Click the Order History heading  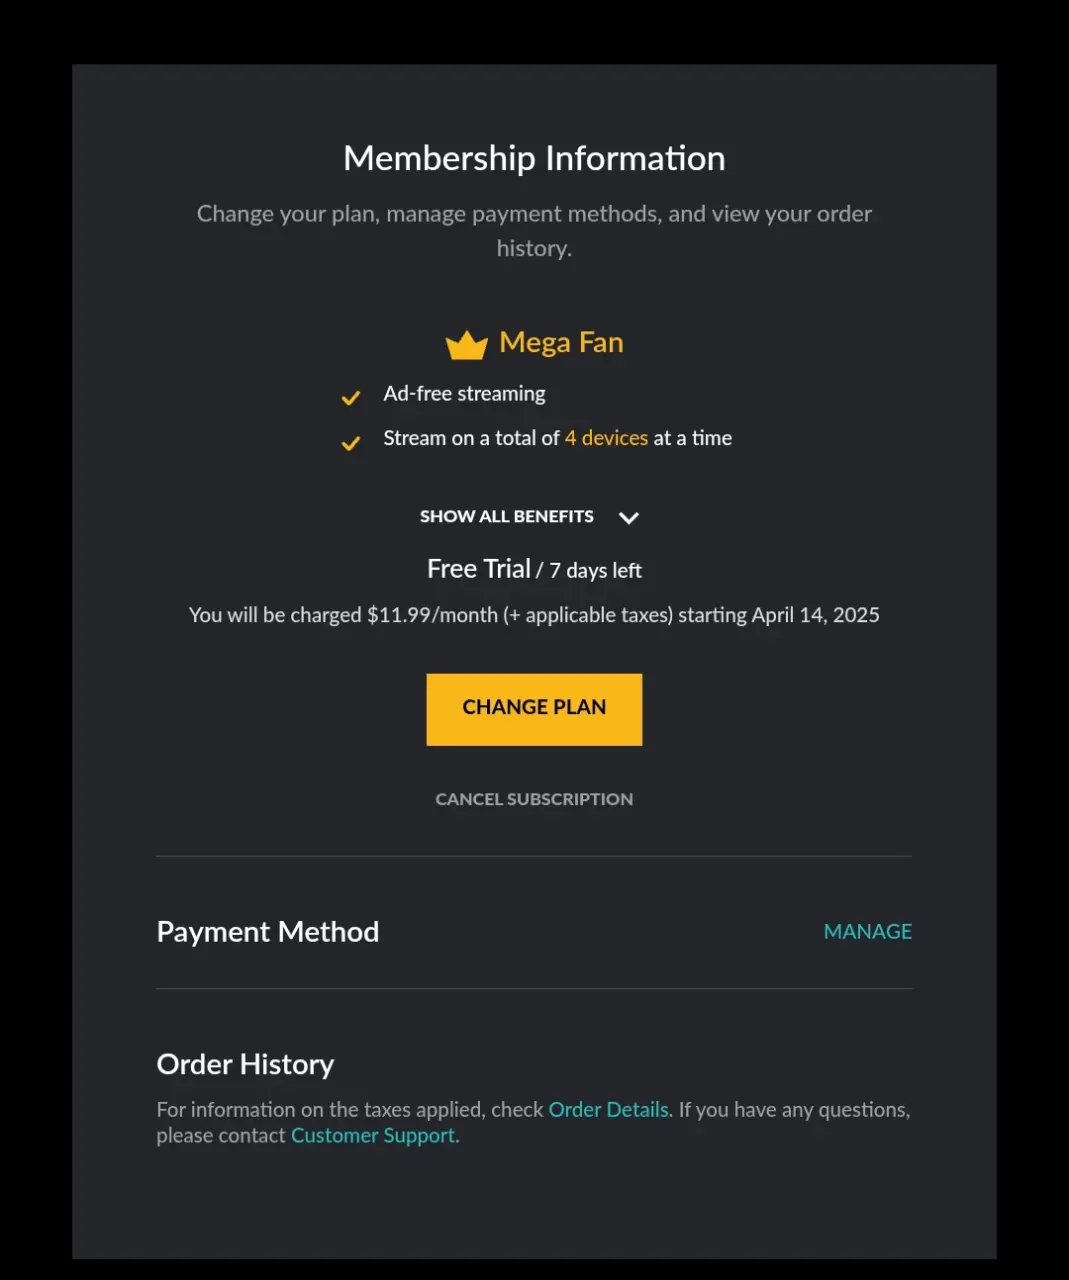click(245, 1064)
